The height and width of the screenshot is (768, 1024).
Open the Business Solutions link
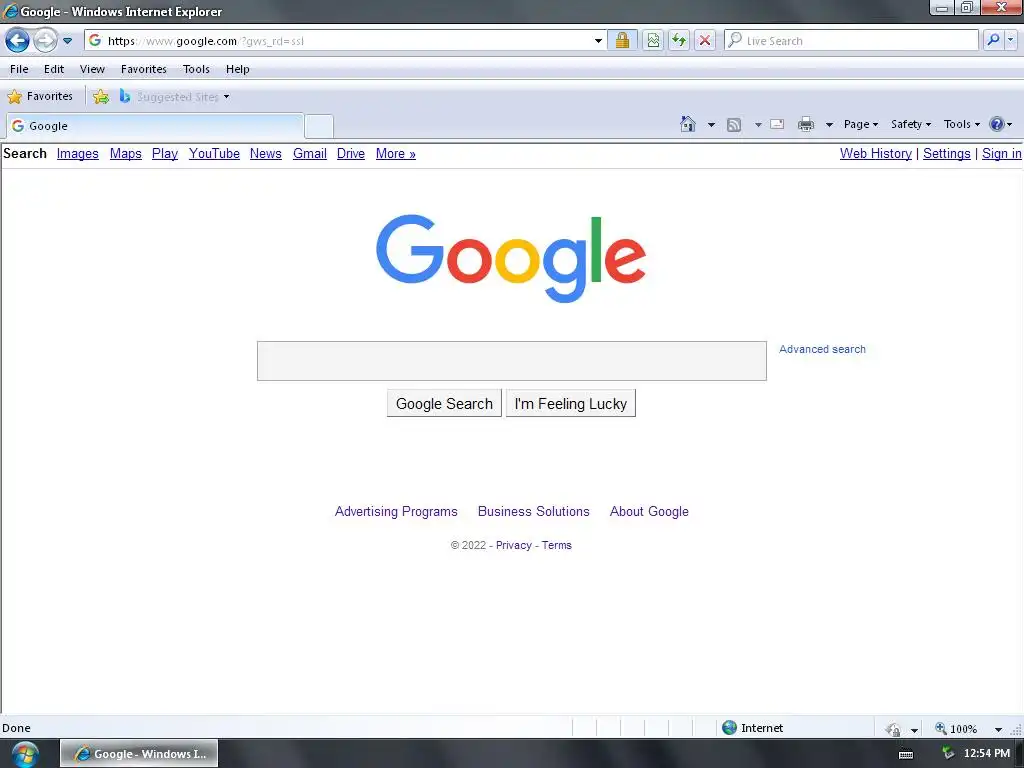[x=534, y=511]
